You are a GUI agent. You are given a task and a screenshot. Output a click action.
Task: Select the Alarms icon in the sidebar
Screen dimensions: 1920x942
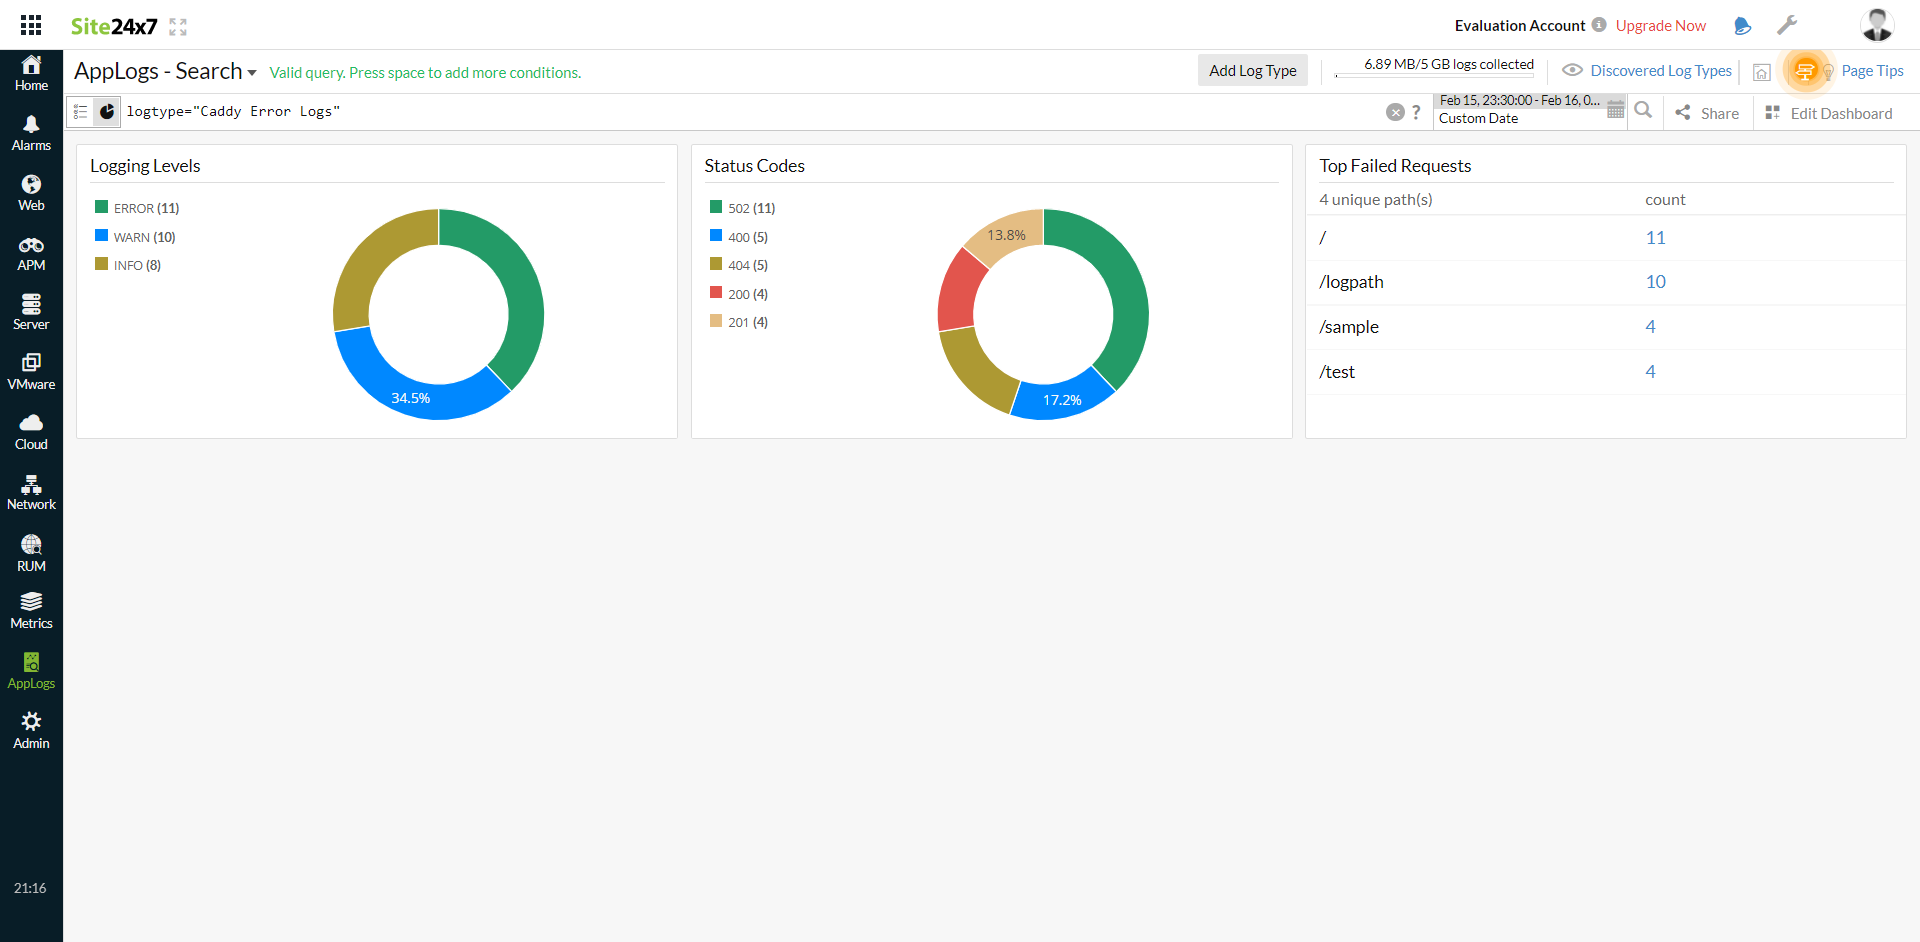31,131
